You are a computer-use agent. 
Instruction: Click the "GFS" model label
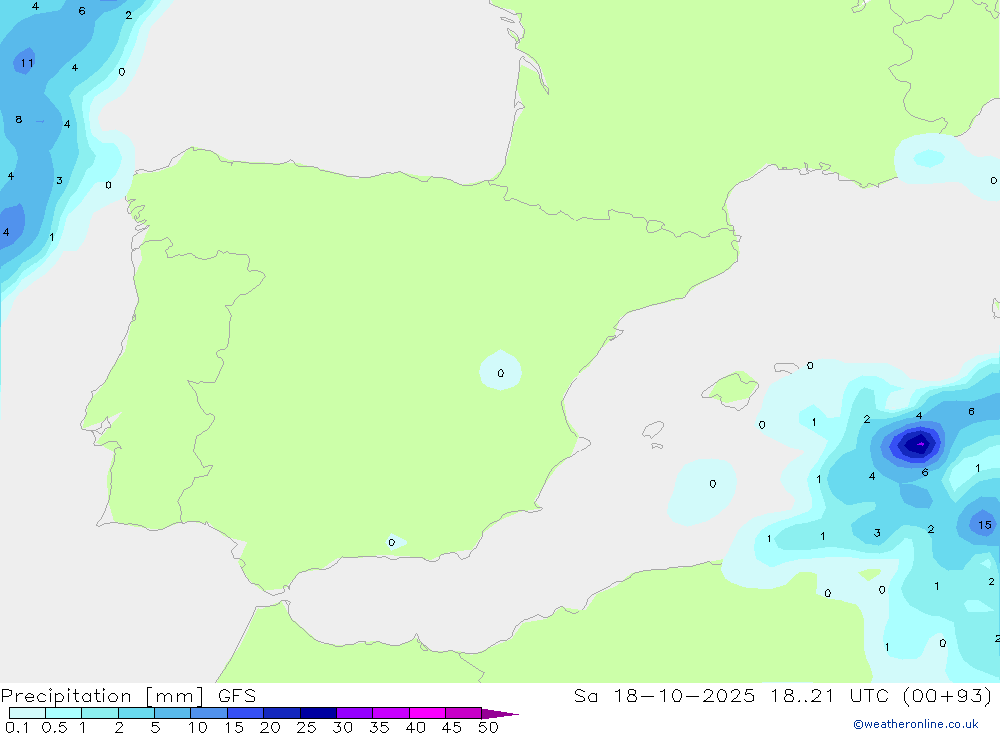[237, 696]
